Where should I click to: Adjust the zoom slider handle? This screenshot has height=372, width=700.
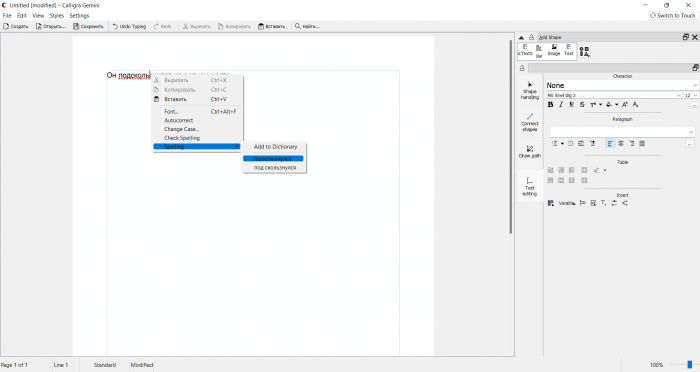coord(689,365)
